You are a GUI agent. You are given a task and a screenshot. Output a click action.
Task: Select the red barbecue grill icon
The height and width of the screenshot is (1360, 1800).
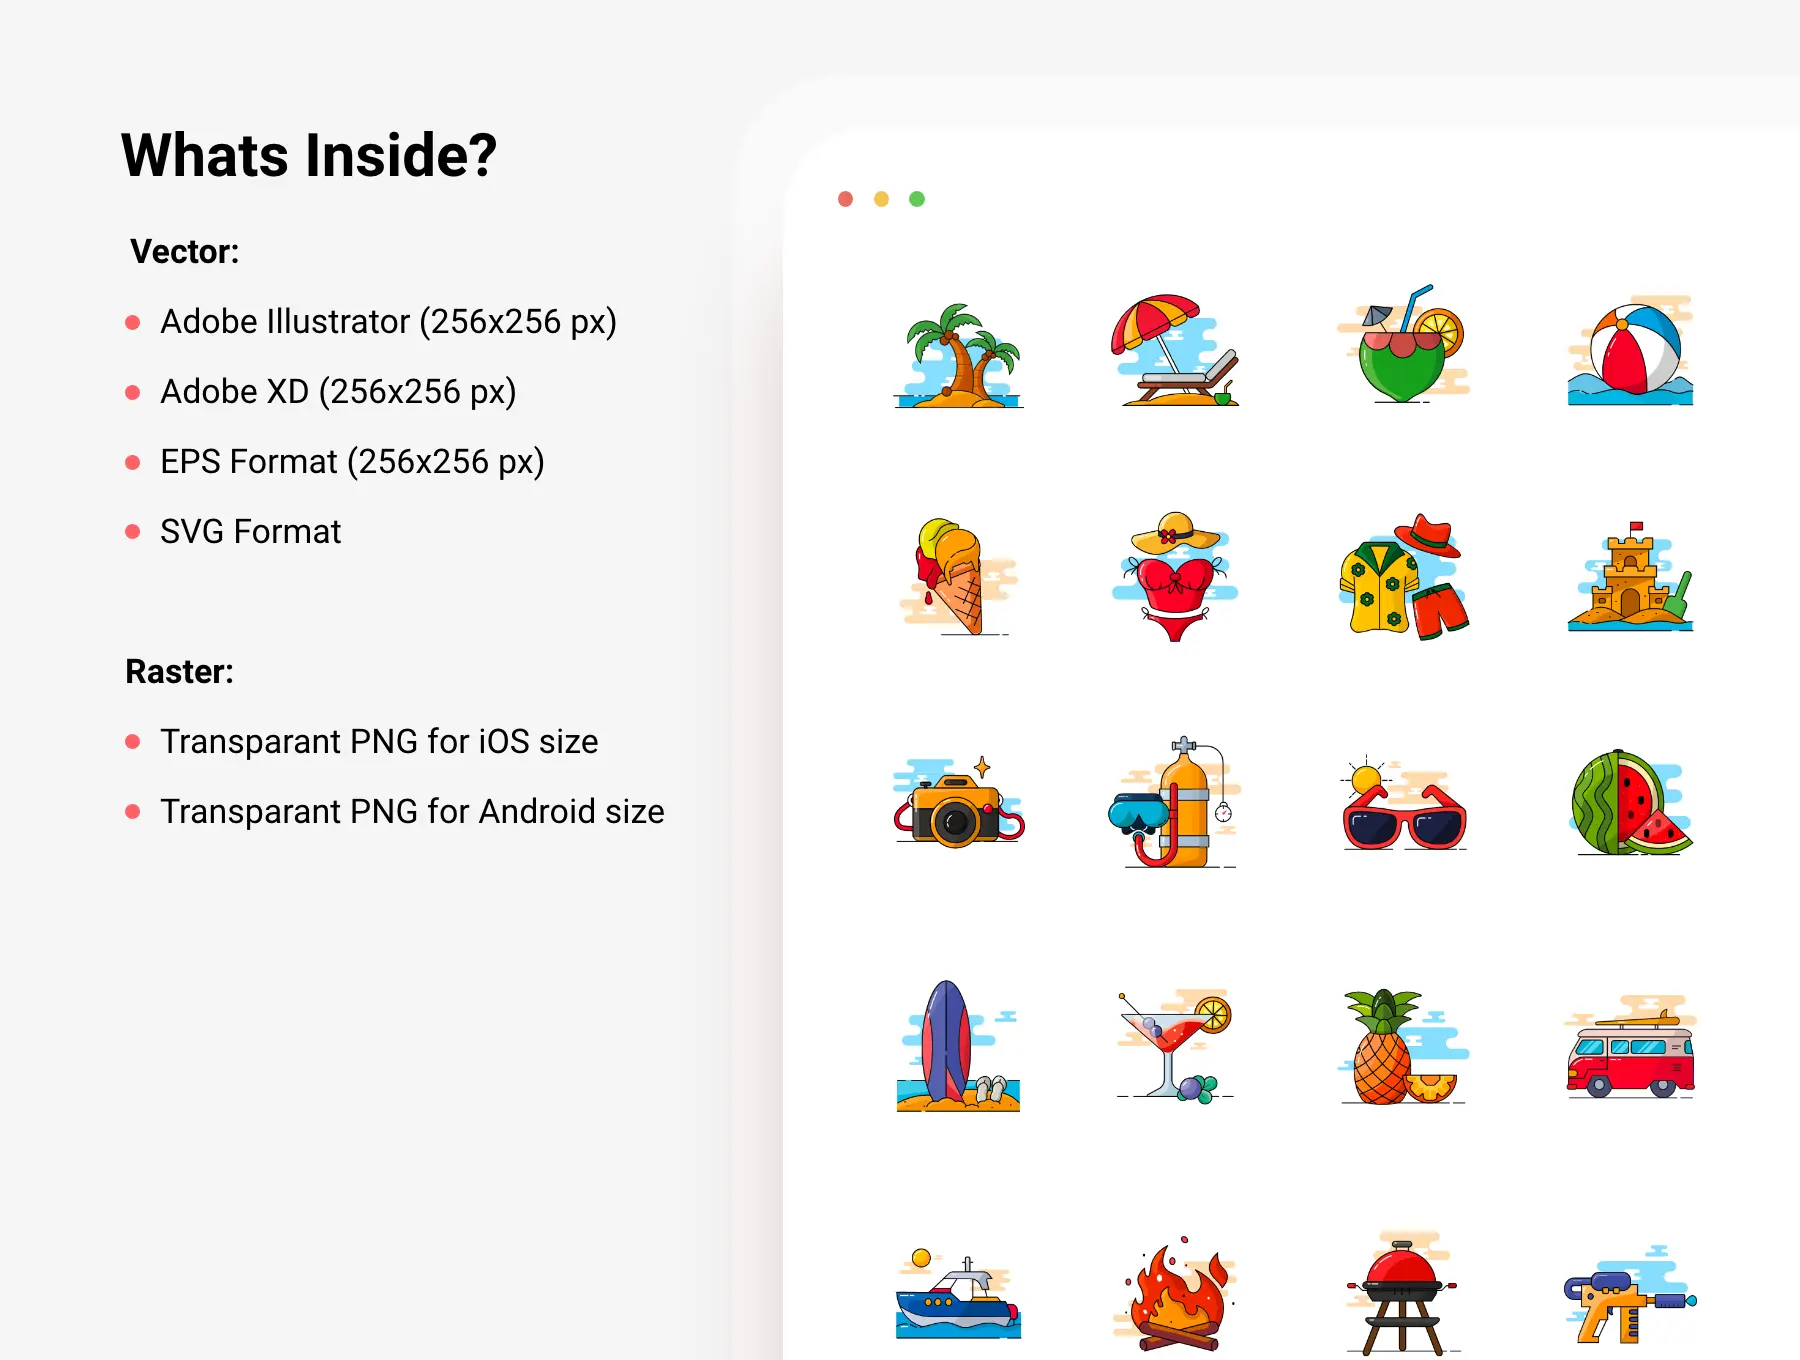pos(1404,1292)
